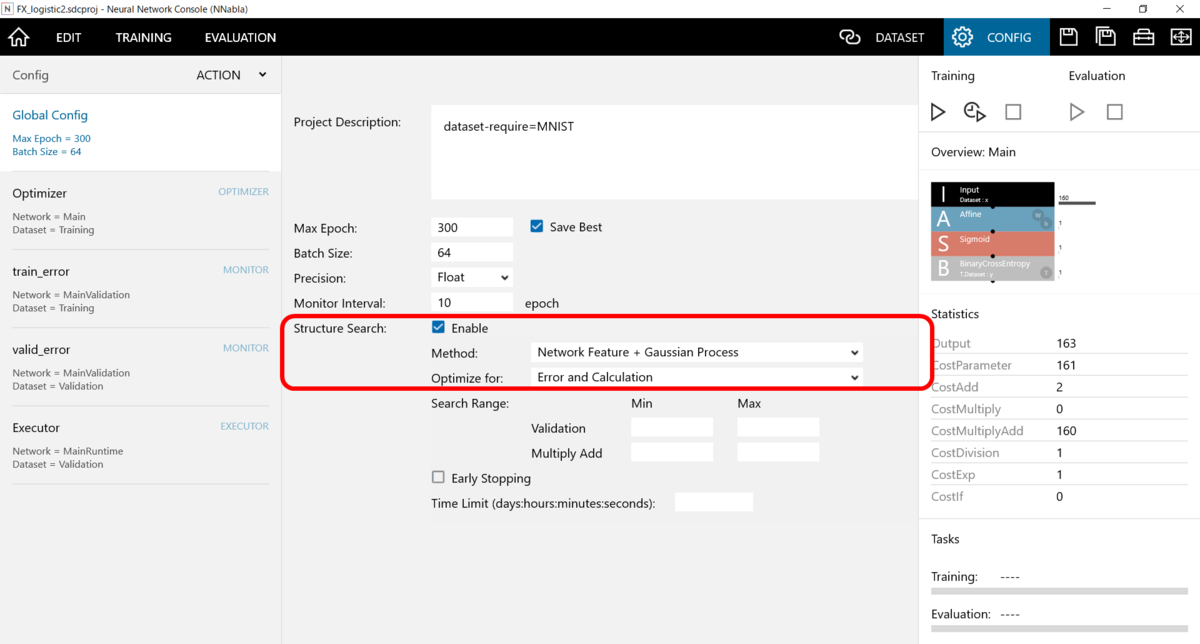Select the Sigmoid layer in overview
The image size is (1200, 644).
point(992,244)
